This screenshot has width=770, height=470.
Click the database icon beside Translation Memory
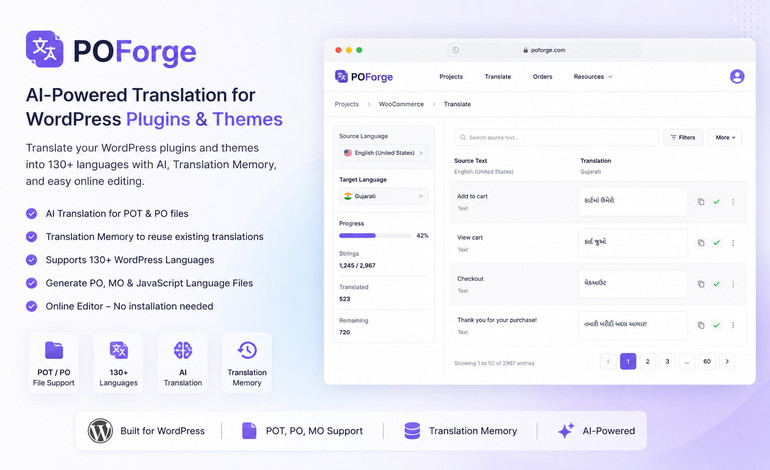pyautogui.click(x=412, y=431)
